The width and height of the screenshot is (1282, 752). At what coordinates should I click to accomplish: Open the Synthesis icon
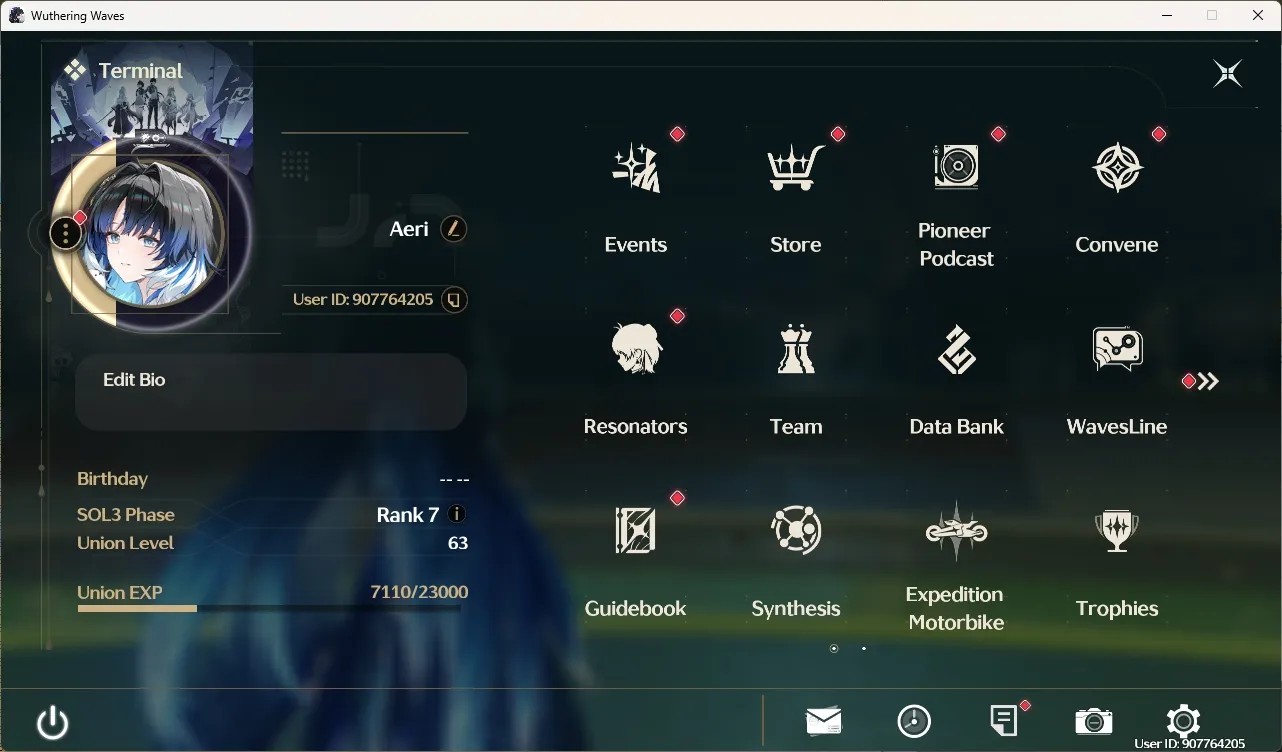[796, 530]
